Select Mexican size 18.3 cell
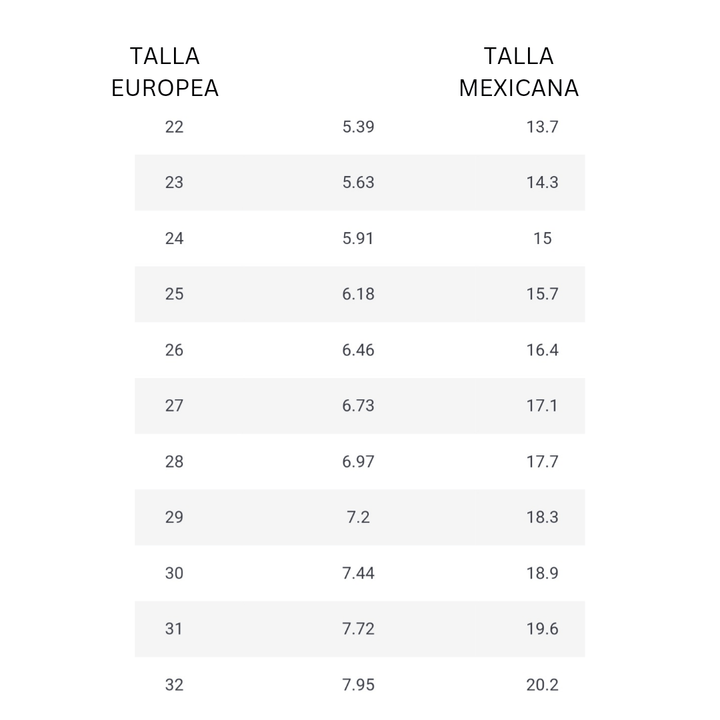 click(x=542, y=518)
